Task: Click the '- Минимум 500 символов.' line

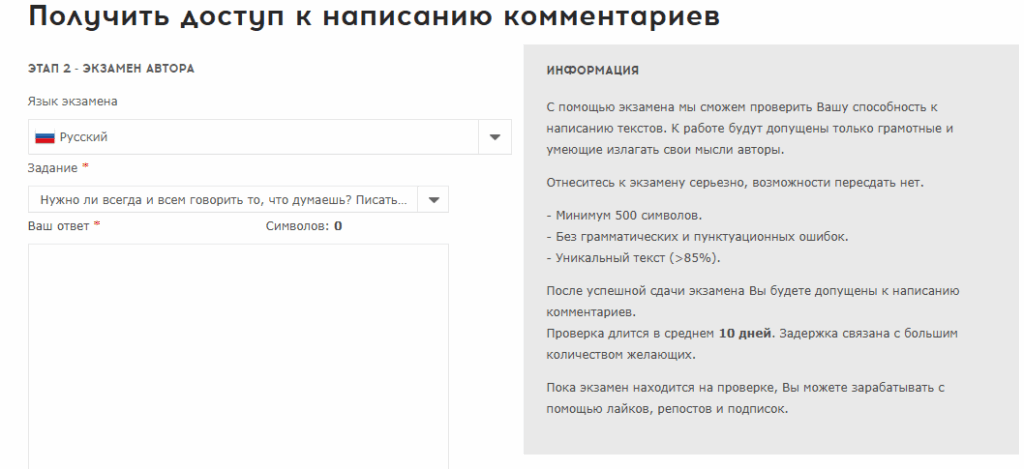Action: pos(624,216)
